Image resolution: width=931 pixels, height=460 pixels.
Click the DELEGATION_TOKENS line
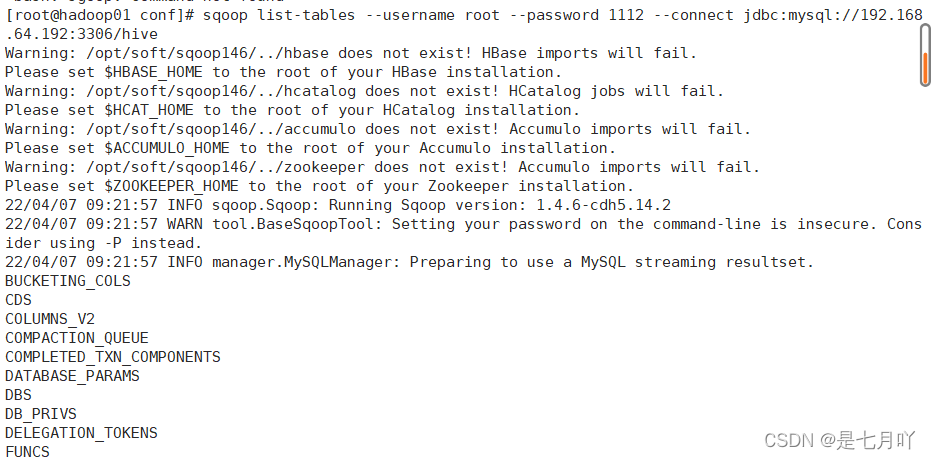tap(81, 433)
